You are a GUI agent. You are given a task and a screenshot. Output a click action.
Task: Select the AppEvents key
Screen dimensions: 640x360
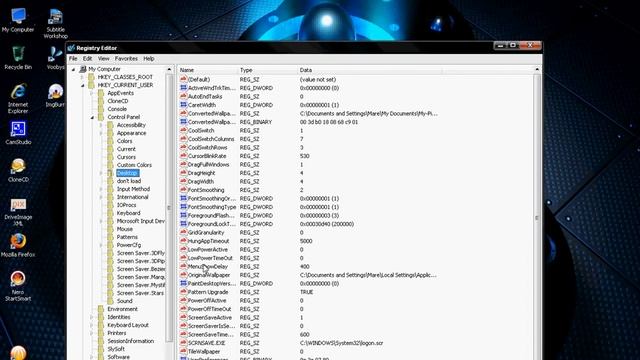120,93
